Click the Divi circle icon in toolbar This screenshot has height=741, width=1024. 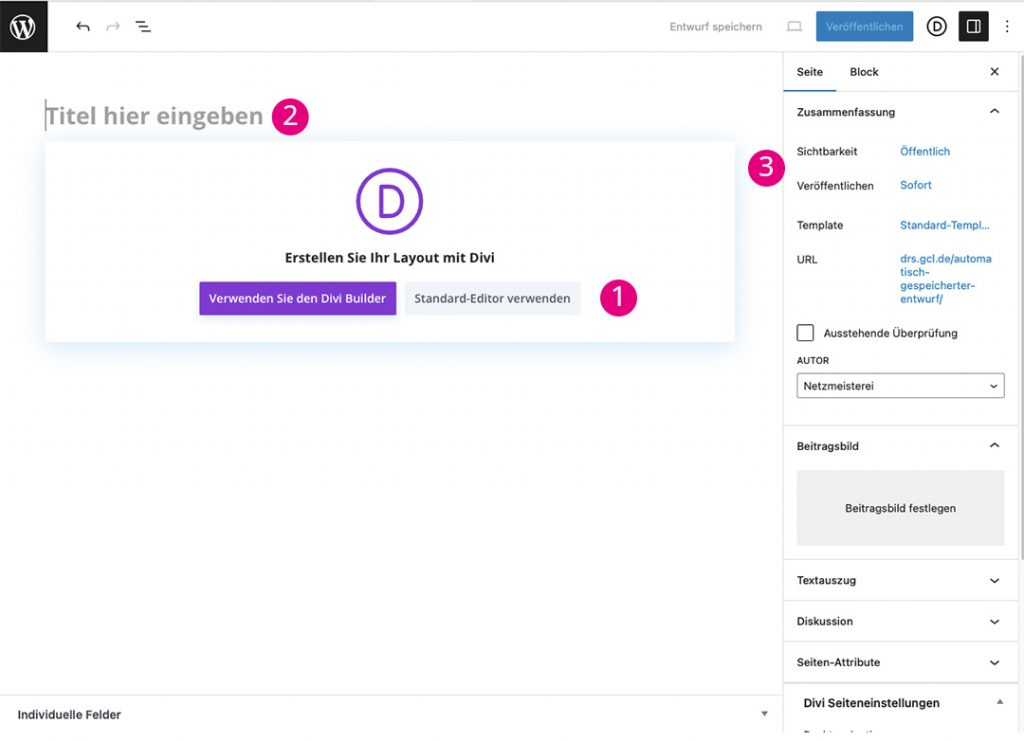[936, 27]
